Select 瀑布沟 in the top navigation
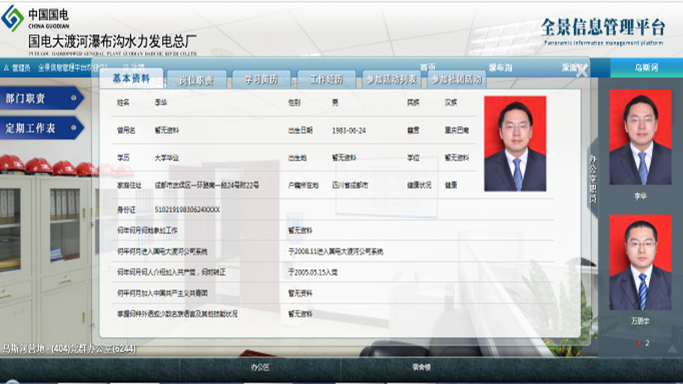 500,67
